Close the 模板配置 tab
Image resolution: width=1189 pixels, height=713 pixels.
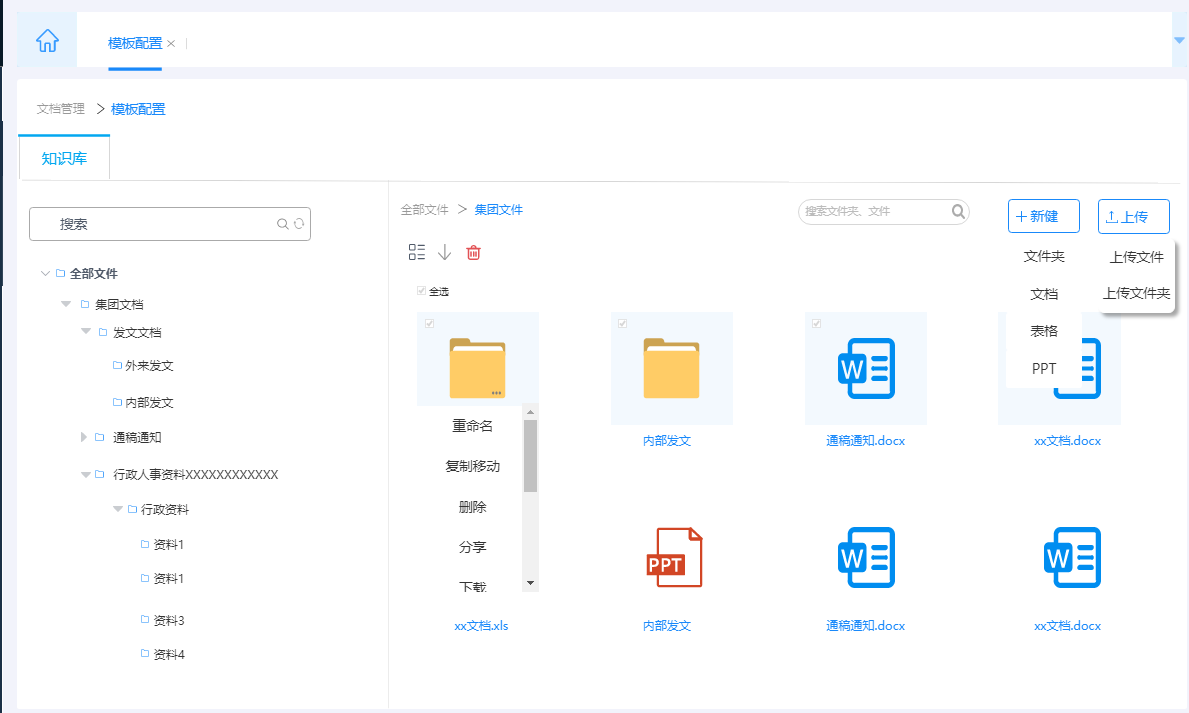coord(171,43)
